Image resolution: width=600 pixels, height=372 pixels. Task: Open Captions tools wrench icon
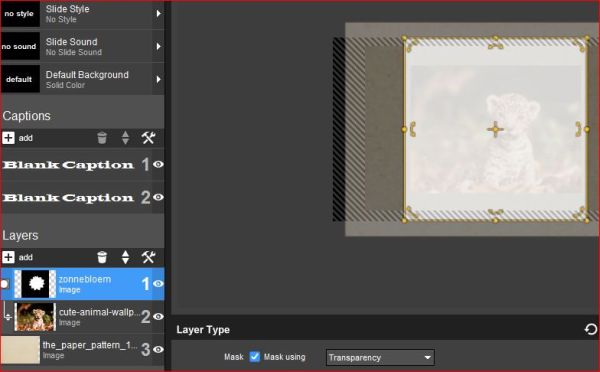point(148,138)
